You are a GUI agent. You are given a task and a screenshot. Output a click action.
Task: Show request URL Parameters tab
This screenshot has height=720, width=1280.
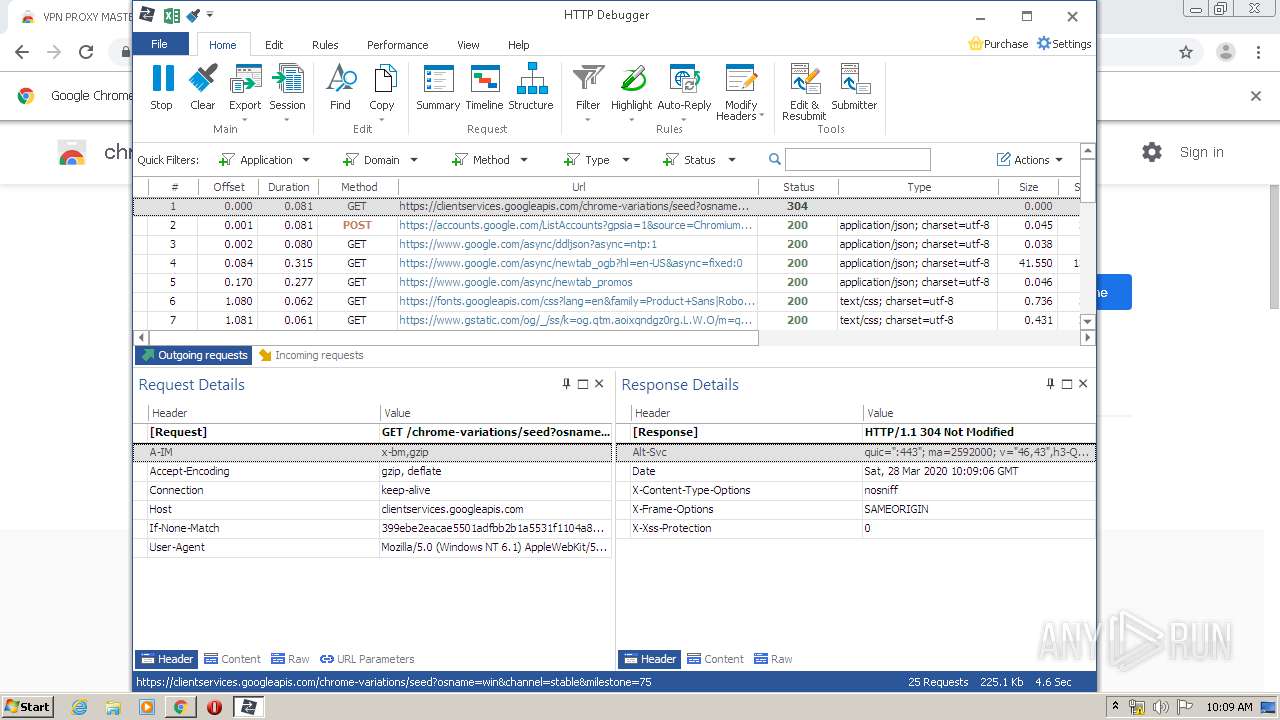[367, 659]
